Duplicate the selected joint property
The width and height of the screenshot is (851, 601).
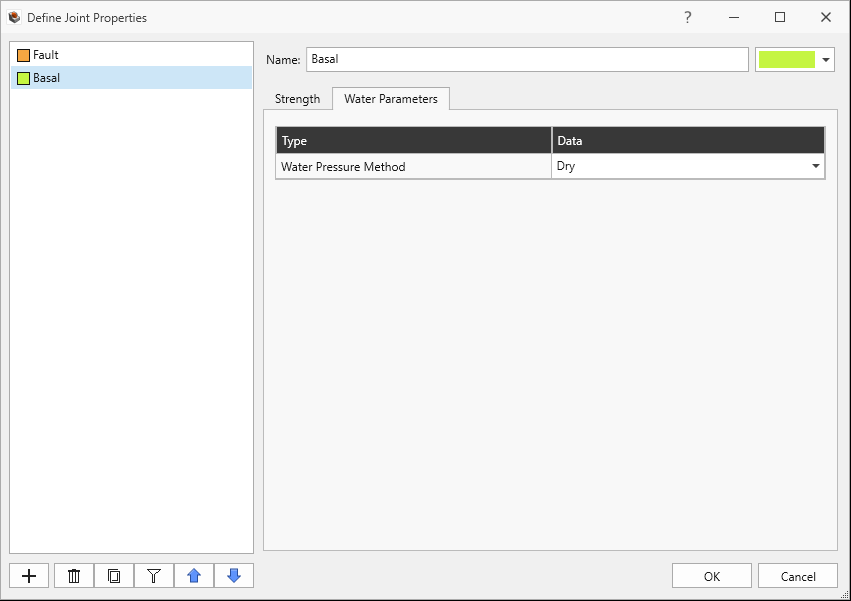113,575
